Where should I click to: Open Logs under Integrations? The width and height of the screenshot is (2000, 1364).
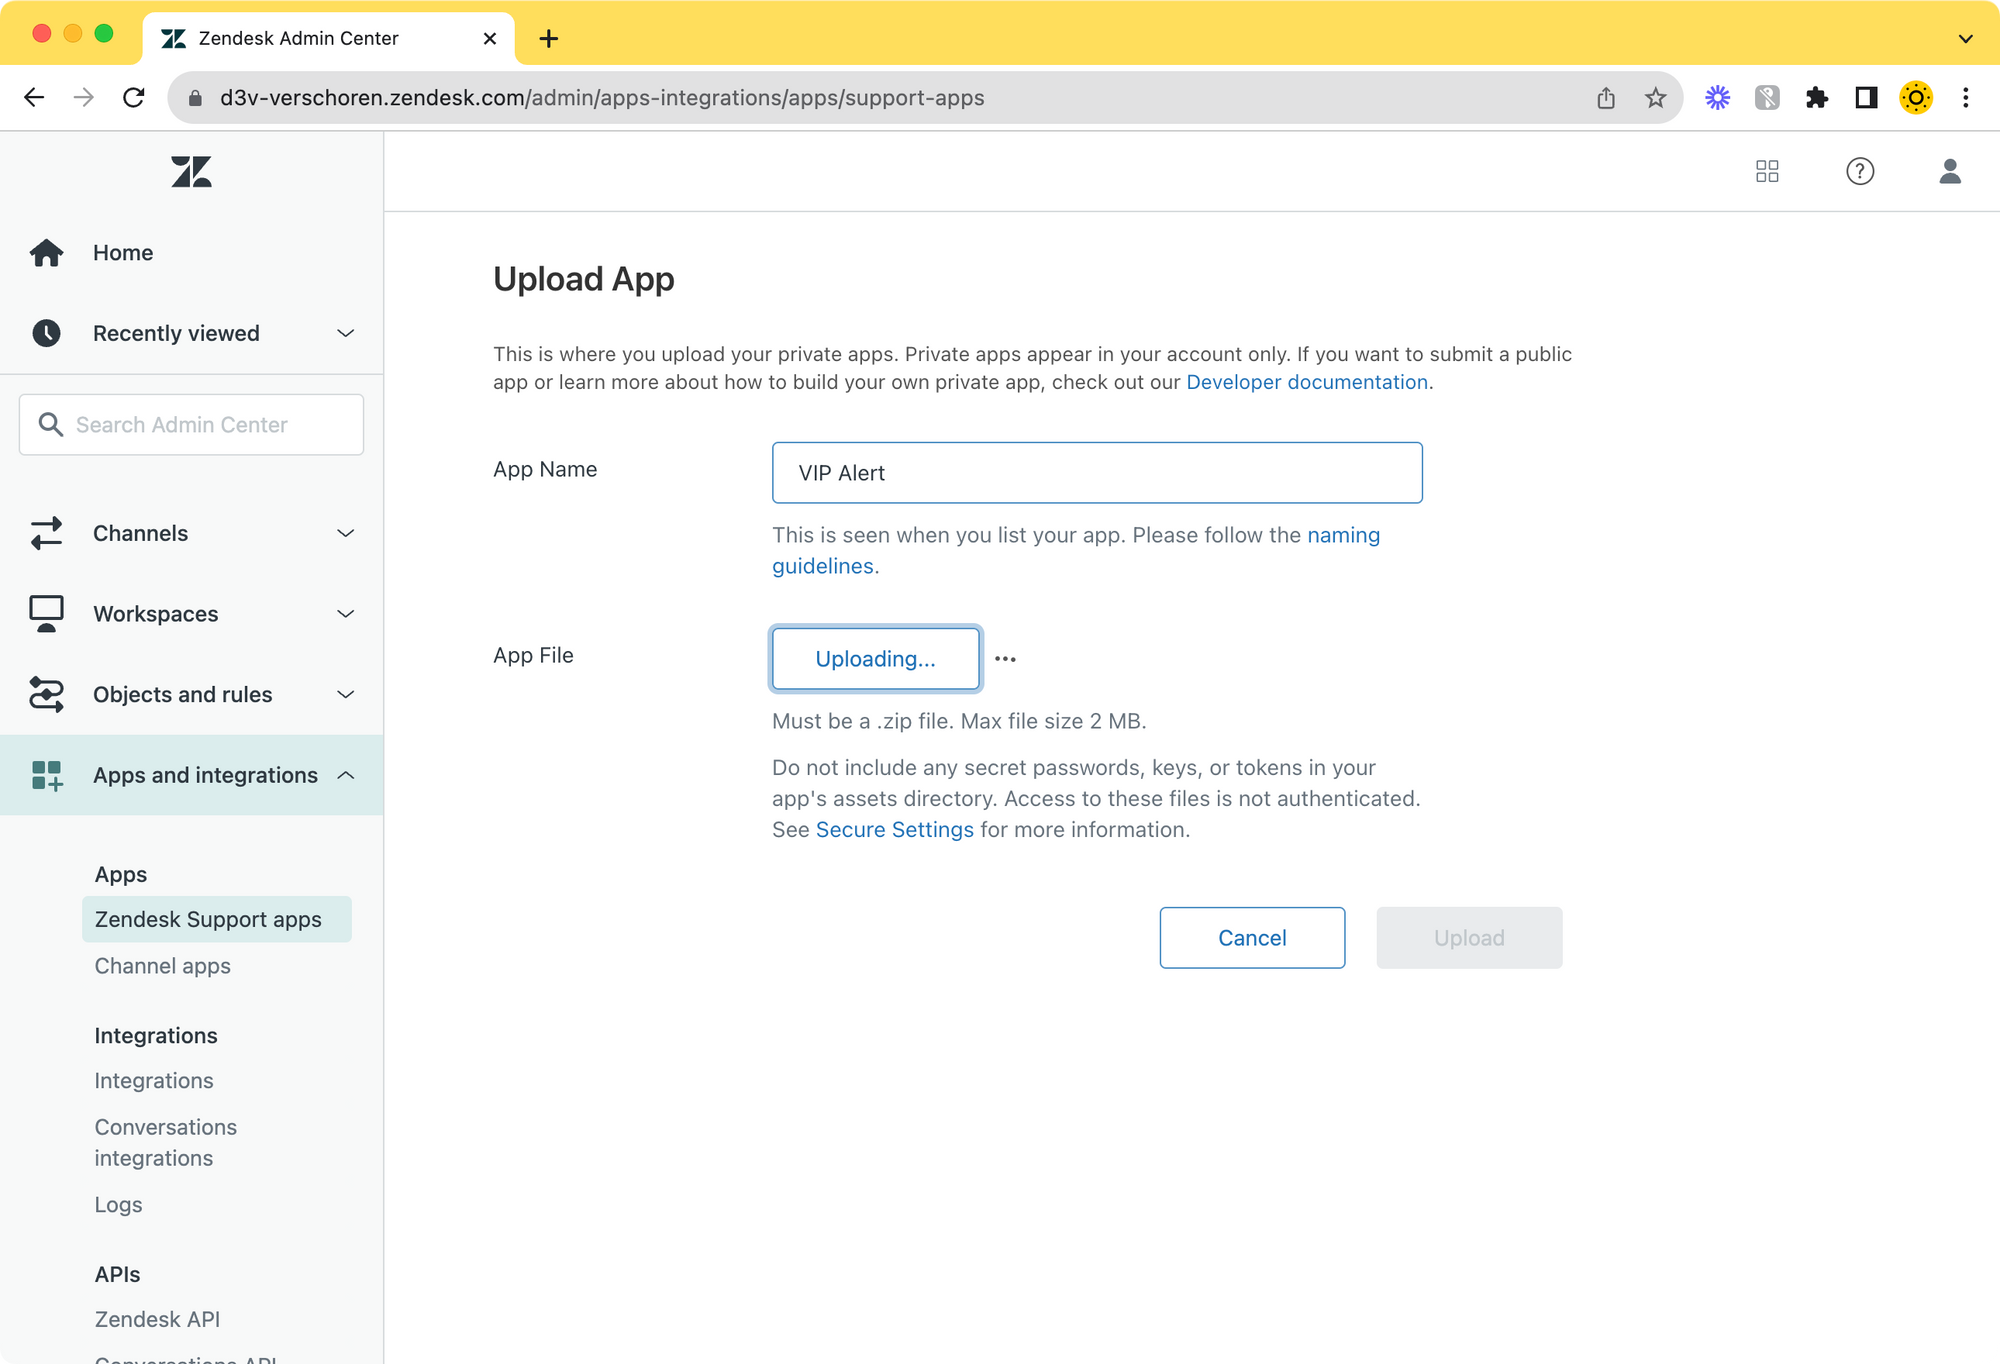(x=118, y=1205)
